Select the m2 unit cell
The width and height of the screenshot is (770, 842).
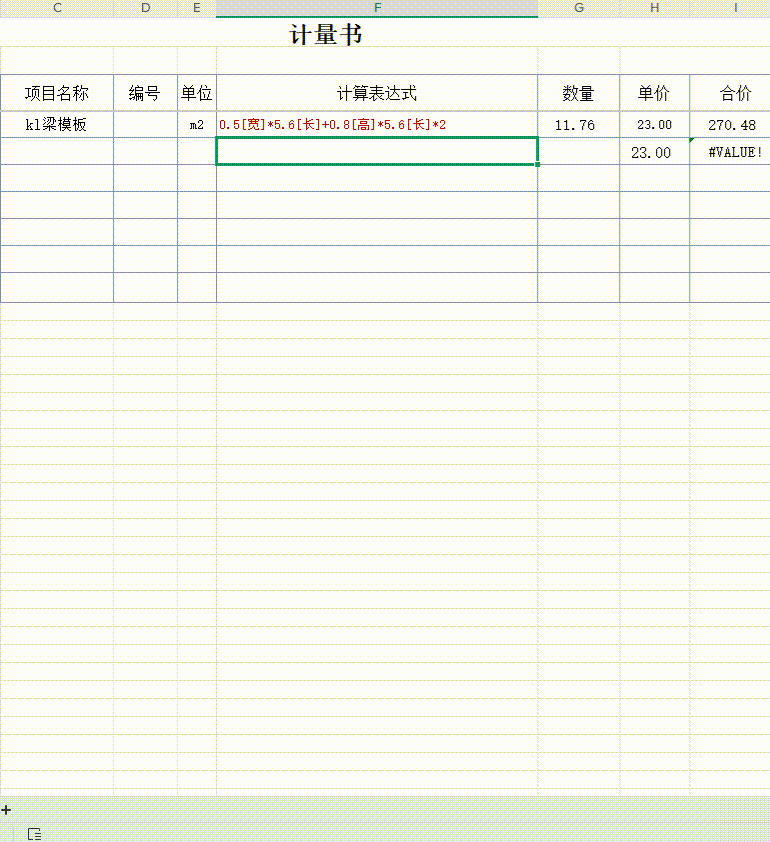197,125
